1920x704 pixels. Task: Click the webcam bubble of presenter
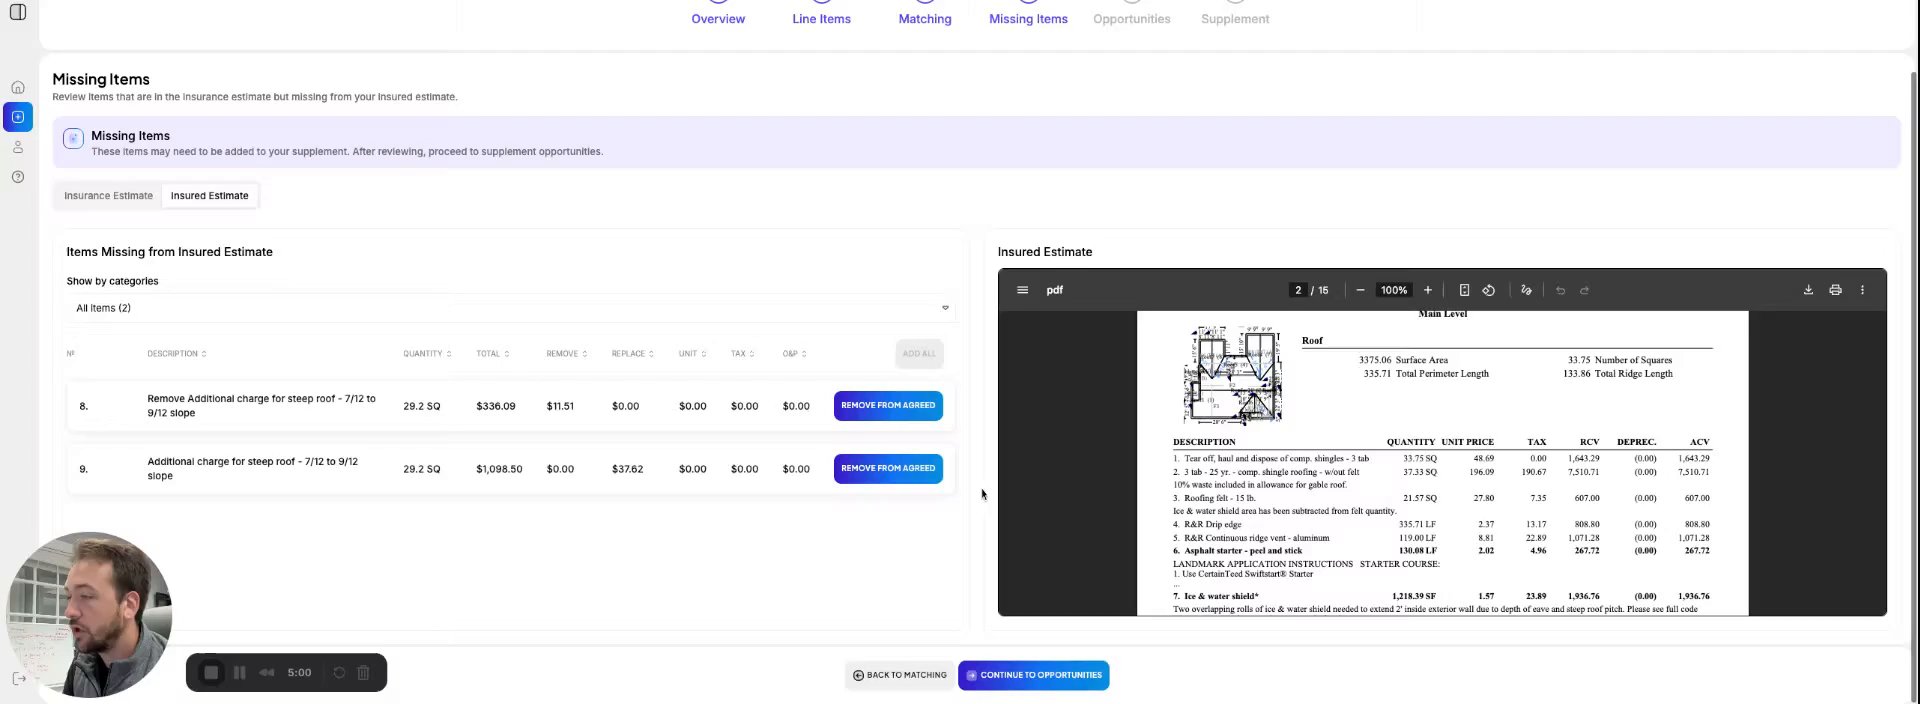point(90,614)
